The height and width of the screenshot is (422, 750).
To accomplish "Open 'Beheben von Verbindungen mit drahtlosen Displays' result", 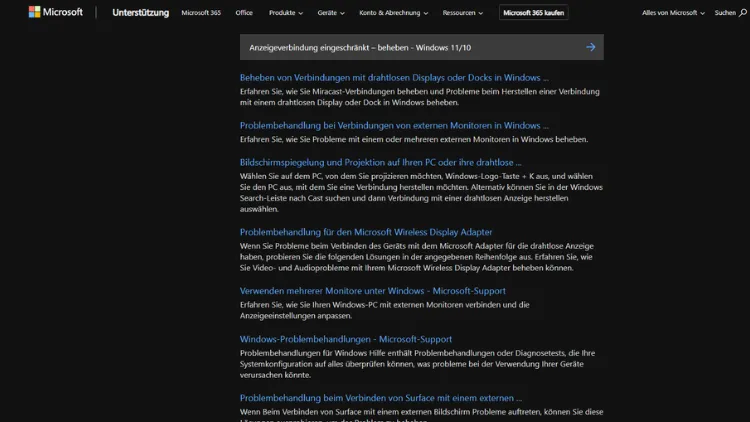I will [x=394, y=78].
